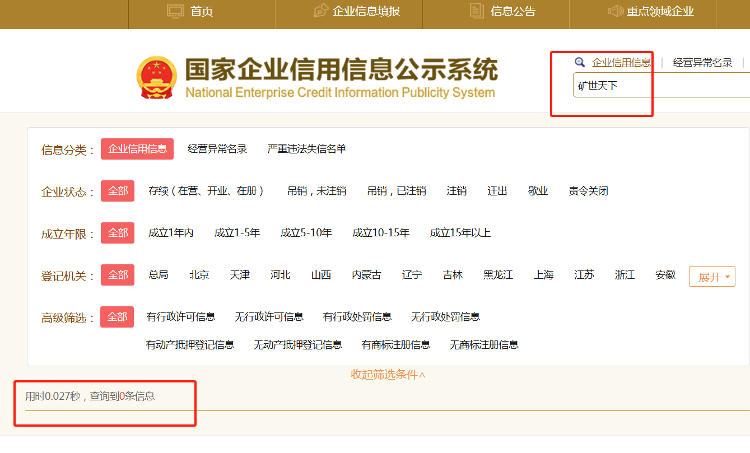The width and height of the screenshot is (750, 453).
Task: Open the 首页 navigation tab
Action: tap(202, 11)
